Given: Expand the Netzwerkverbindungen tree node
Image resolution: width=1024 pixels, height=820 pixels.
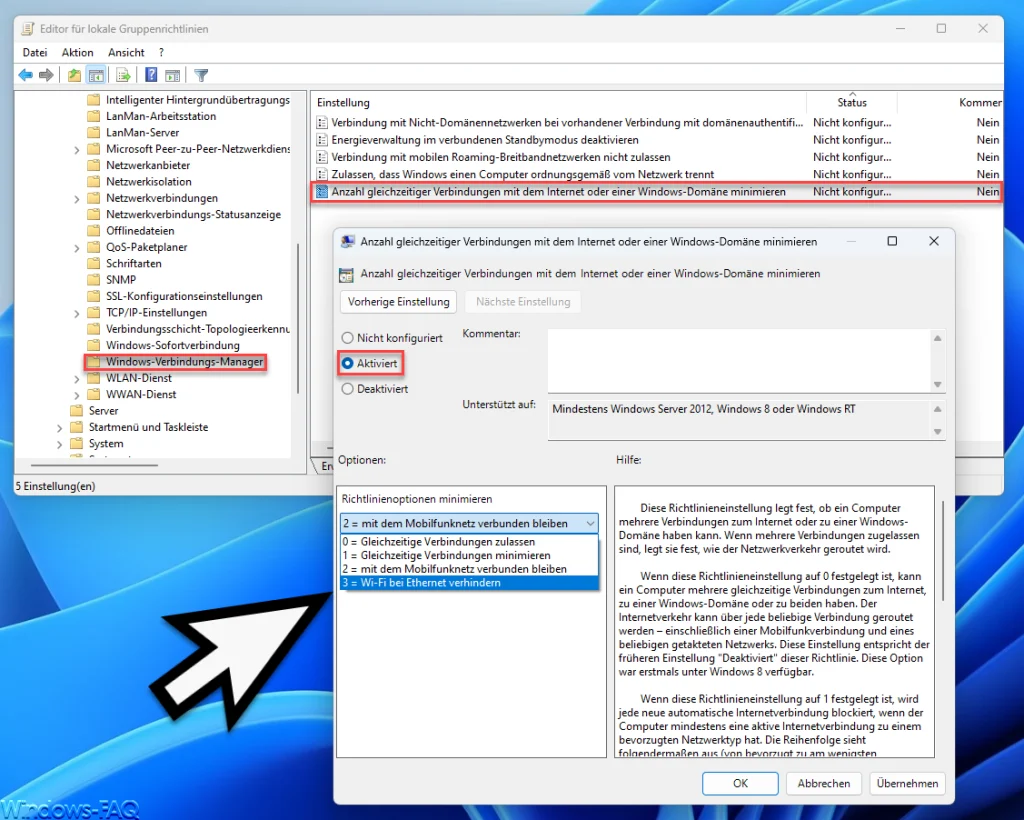Looking at the screenshot, I should [77, 198].
